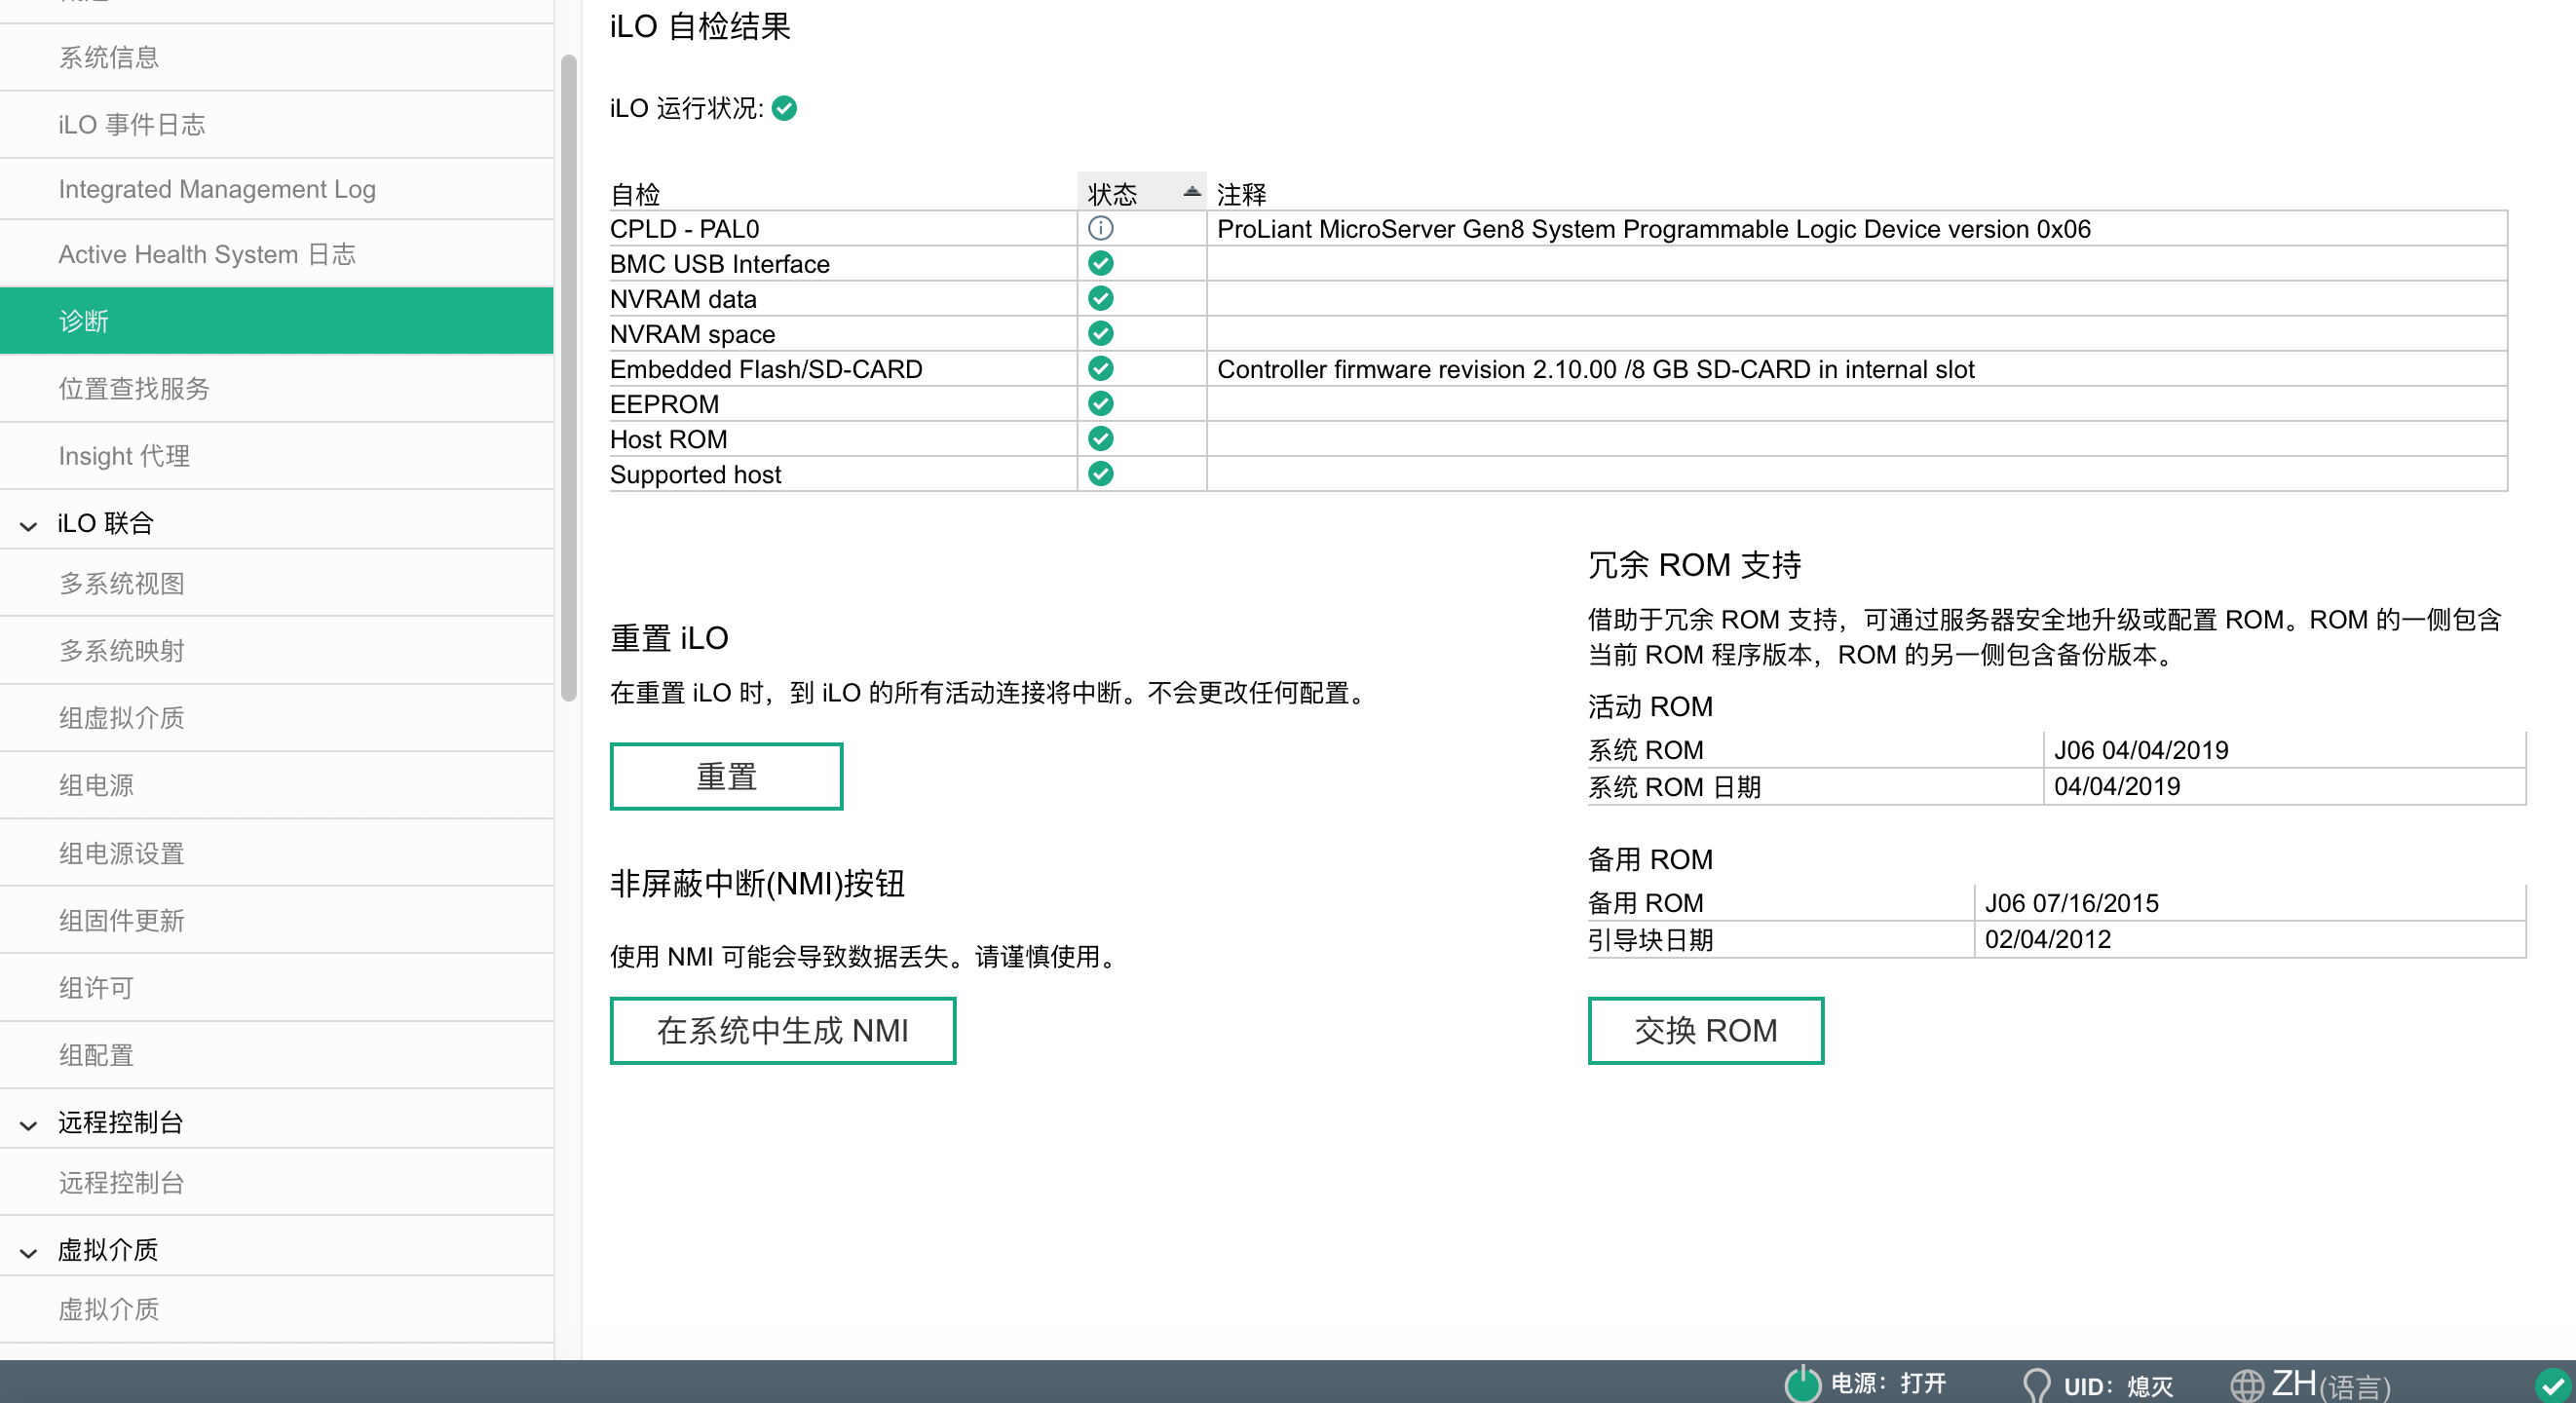Image resolution: width=2576 pixels, height=1403 pixels.
Task: Open Integrated Management Log
Action: [x=277, y=189]
